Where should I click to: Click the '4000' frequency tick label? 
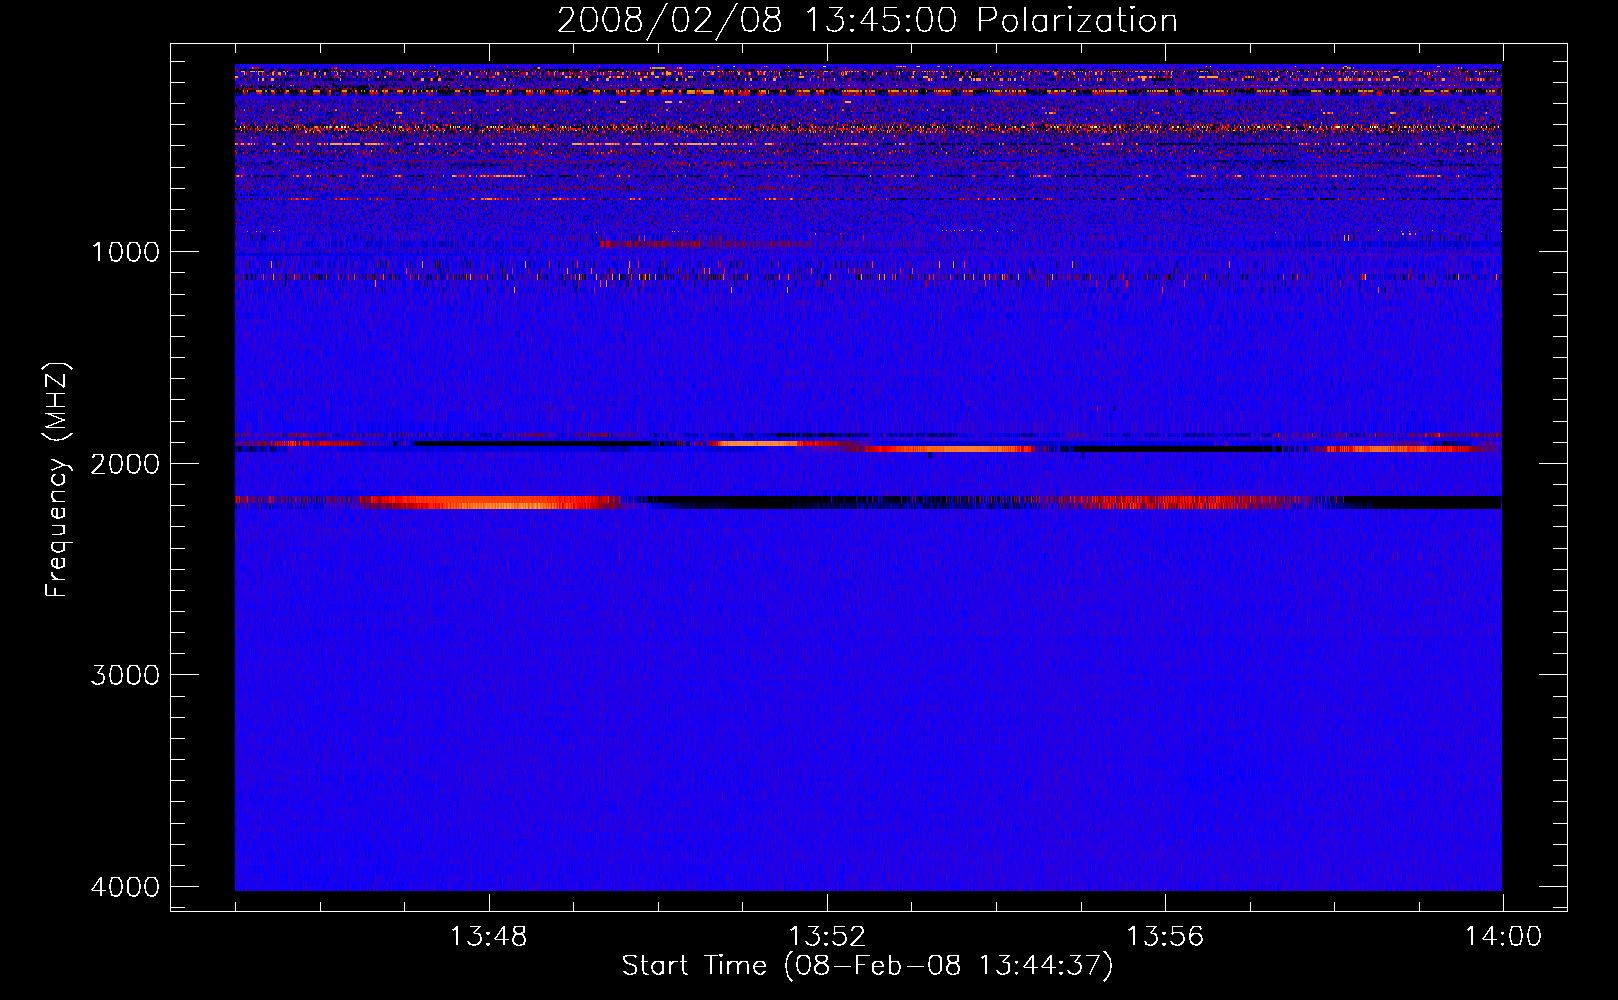click(x=125, y=887)
